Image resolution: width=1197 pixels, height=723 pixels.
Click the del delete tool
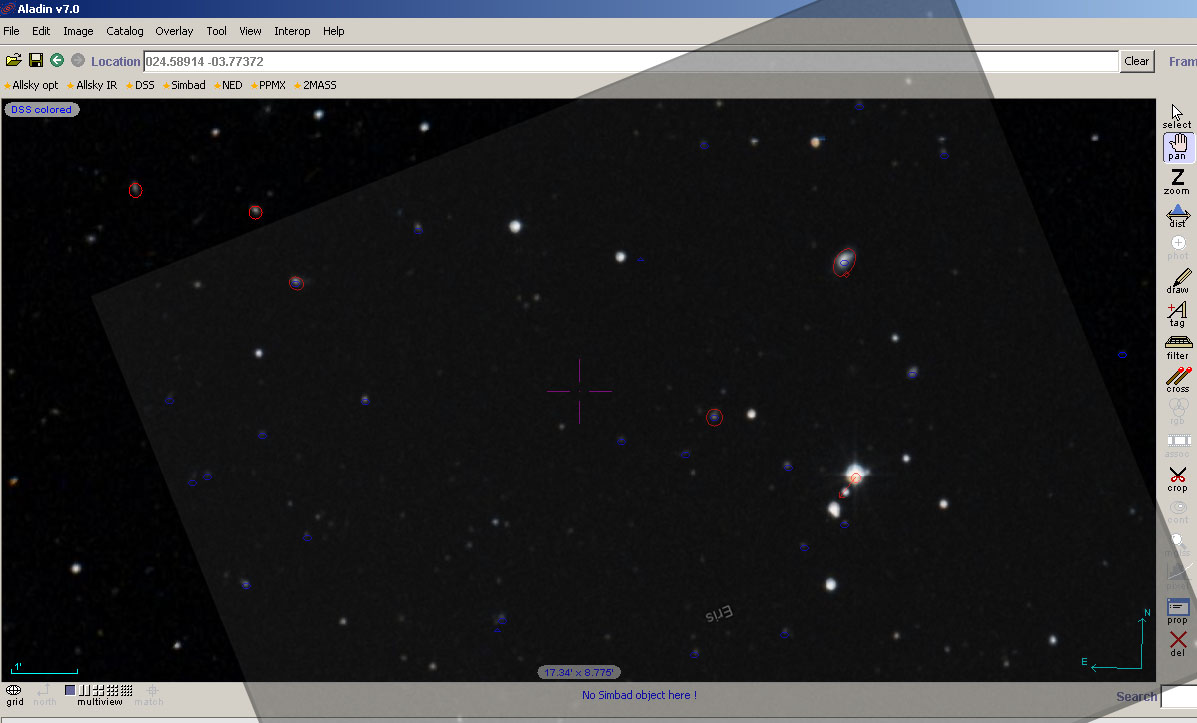point(1177,642)
